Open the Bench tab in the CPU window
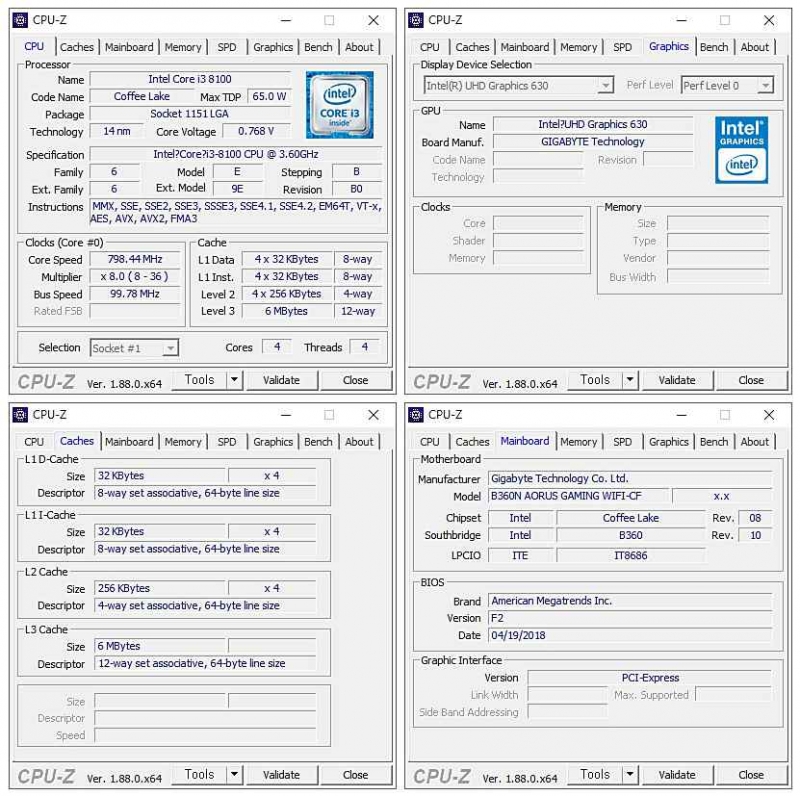Screen dimensions: 800x796 318,47
